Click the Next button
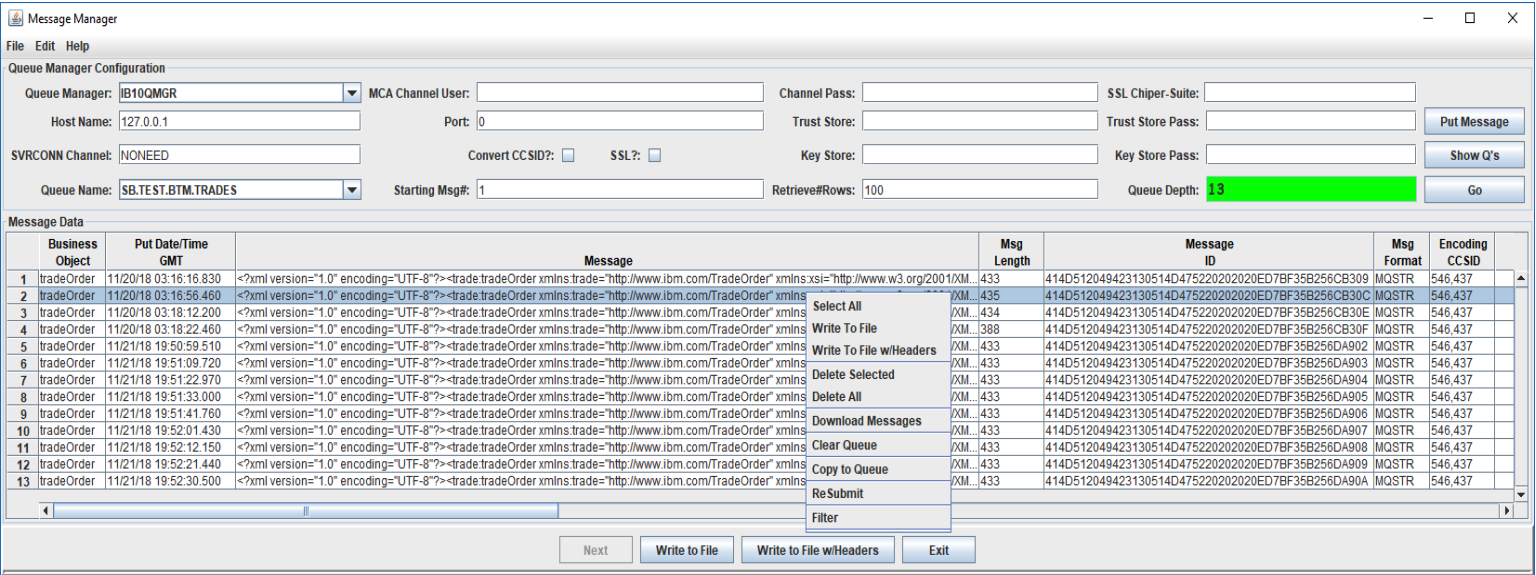Image resolution: width=1536 pixels, height=575 pixels. [x=595, y=549]
